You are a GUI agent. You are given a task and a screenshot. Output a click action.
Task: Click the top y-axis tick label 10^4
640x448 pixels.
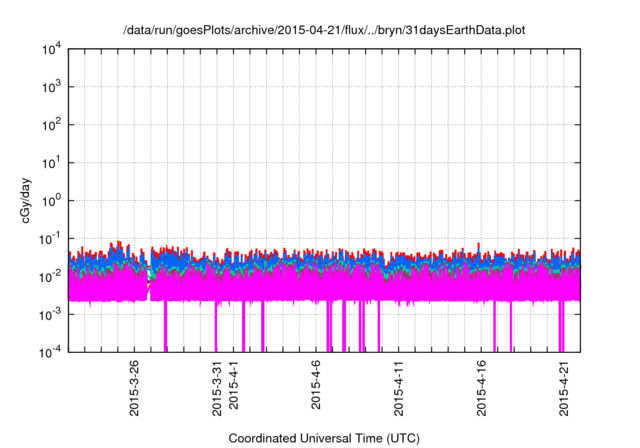[x=53, y=49]
